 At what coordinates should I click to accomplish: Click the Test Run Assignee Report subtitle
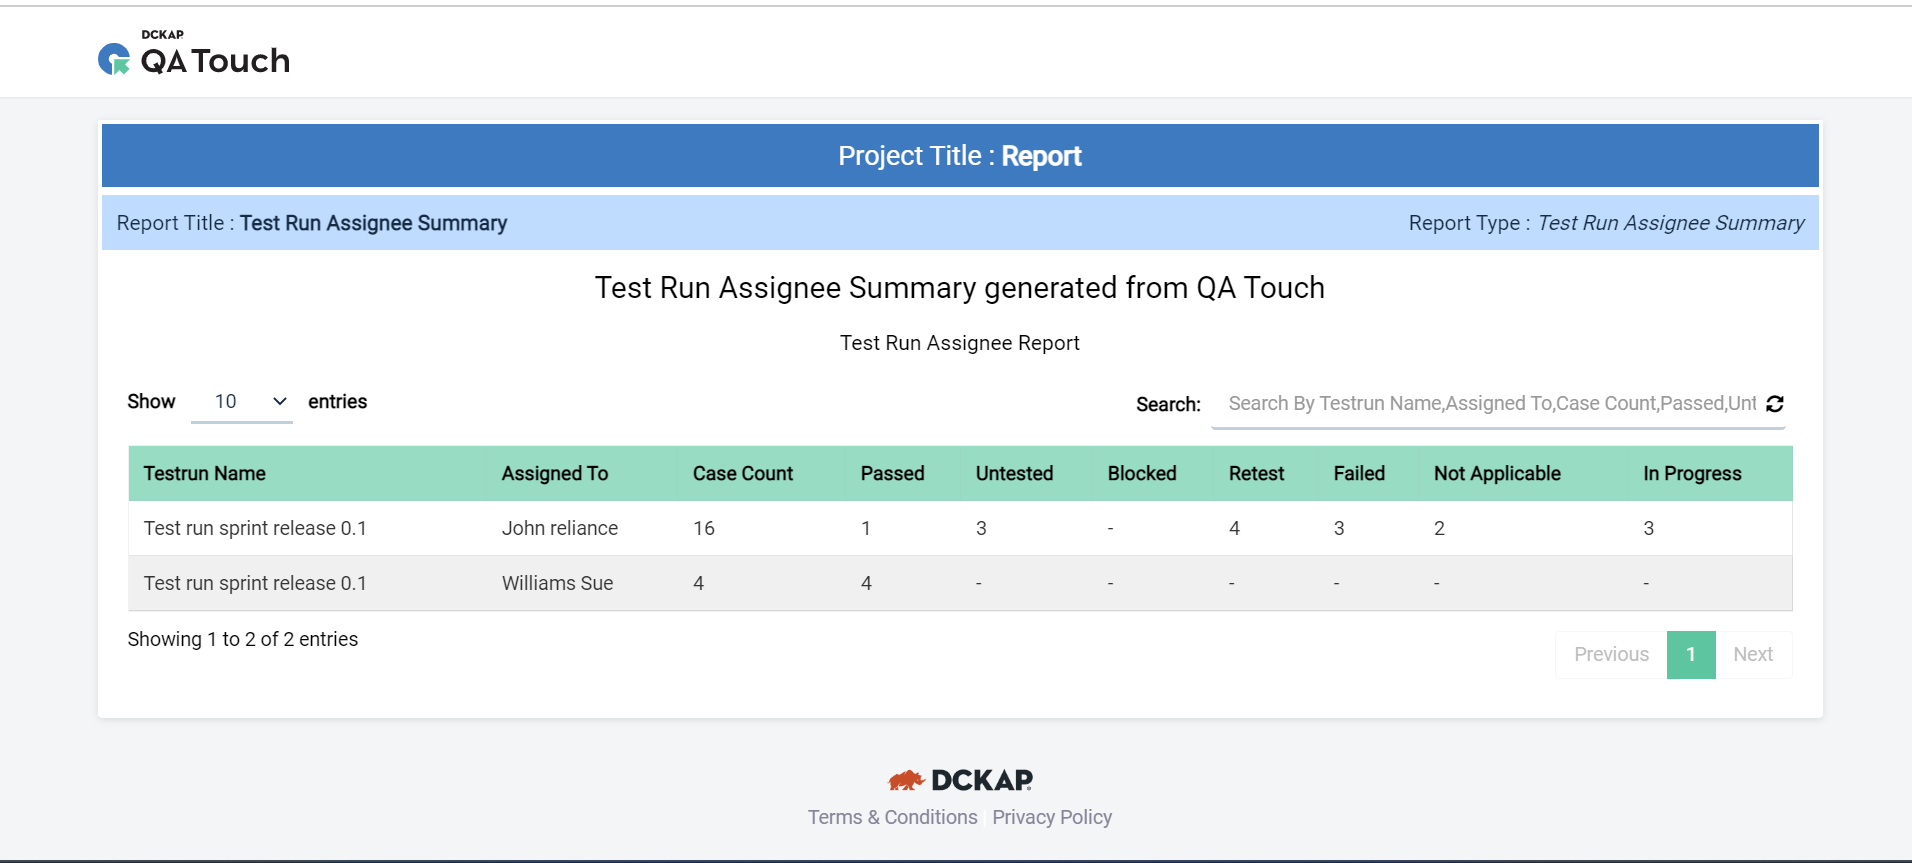point(960,343)
